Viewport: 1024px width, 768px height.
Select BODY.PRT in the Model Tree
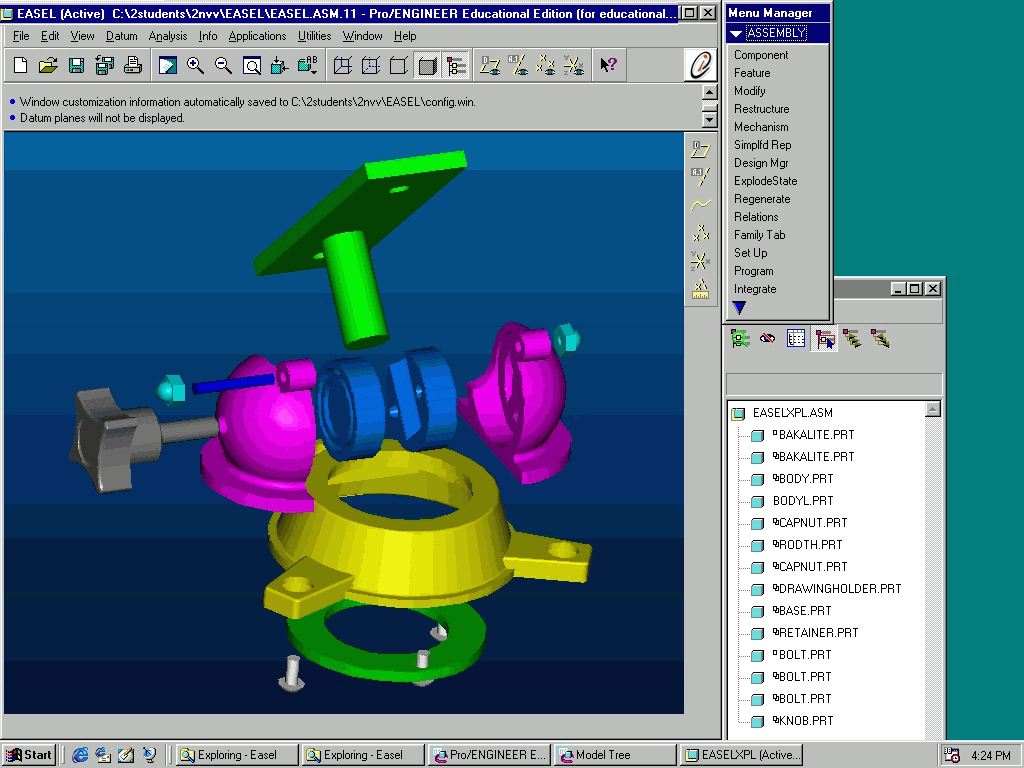(803, 479)
